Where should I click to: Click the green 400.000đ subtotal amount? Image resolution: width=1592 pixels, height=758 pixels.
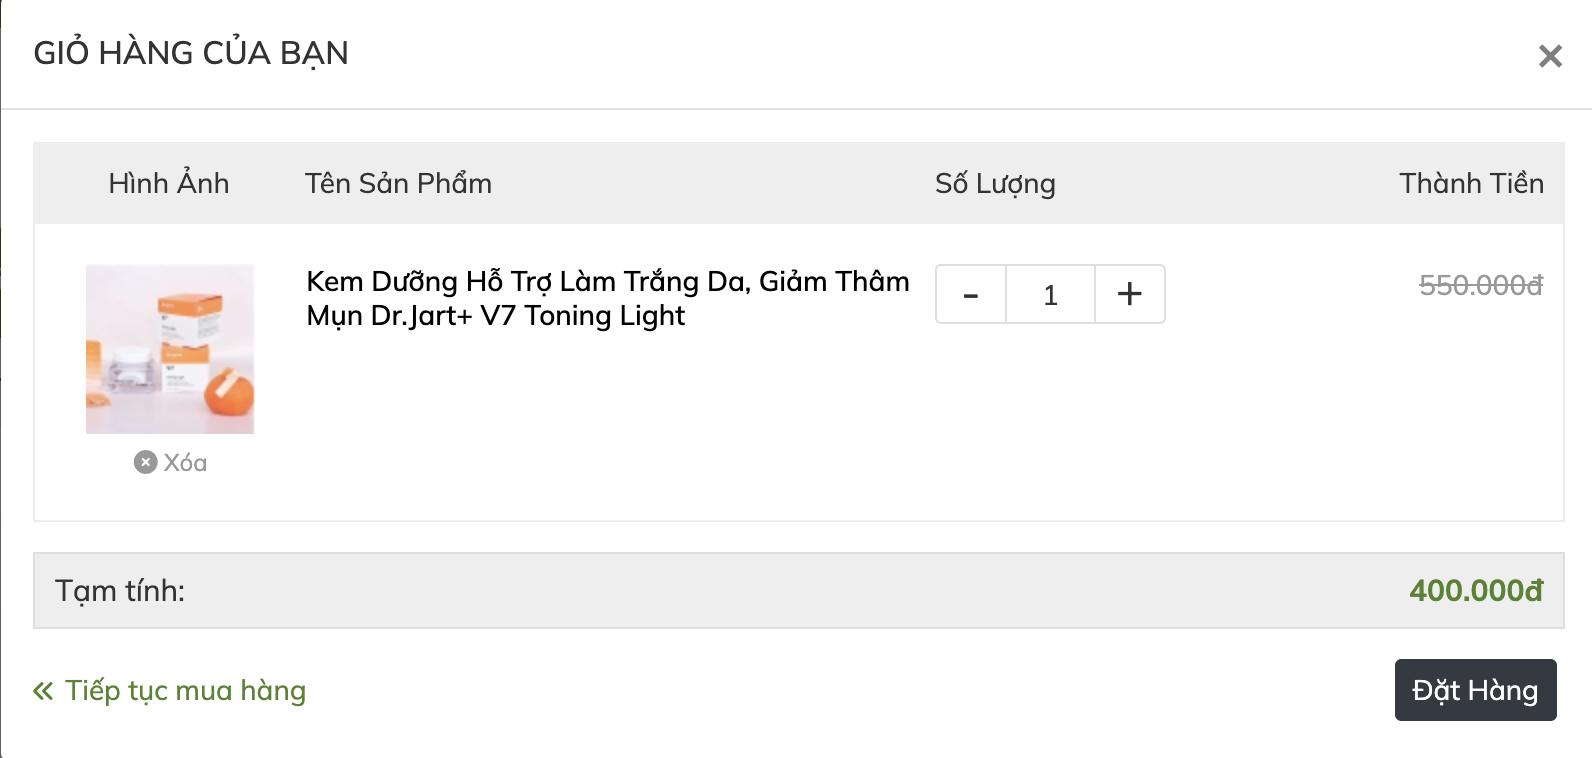1476,590
